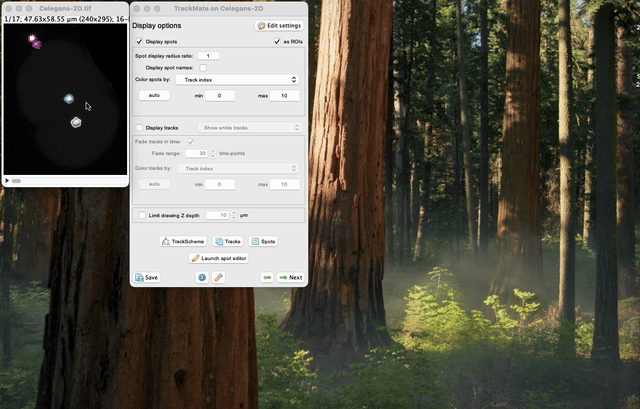The width and height of the screenshot is (640, 409).
Task: Click the image status text '1/17; 47.63x58.55 µm'
Action: (39, 19)
